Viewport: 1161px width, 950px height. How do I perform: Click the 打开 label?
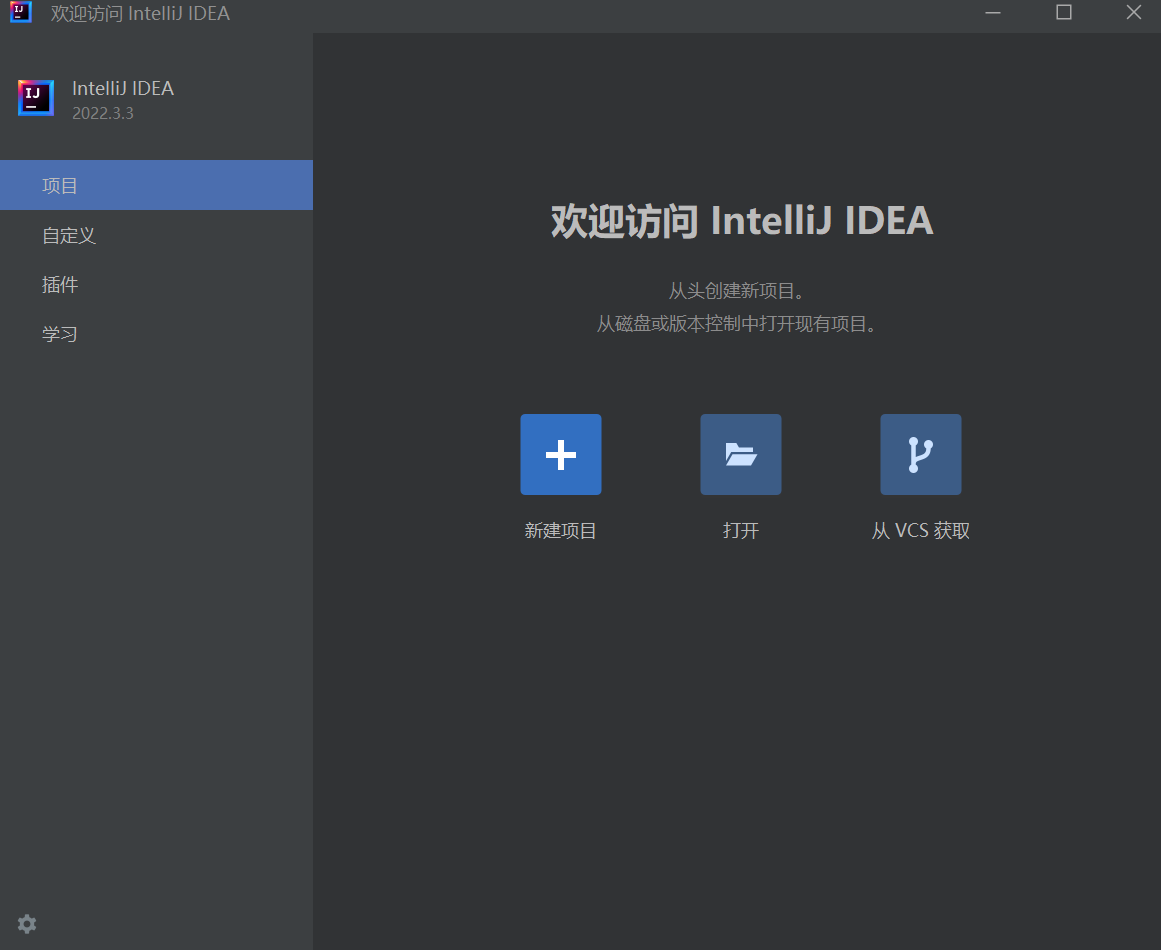[x=740, y=530]
